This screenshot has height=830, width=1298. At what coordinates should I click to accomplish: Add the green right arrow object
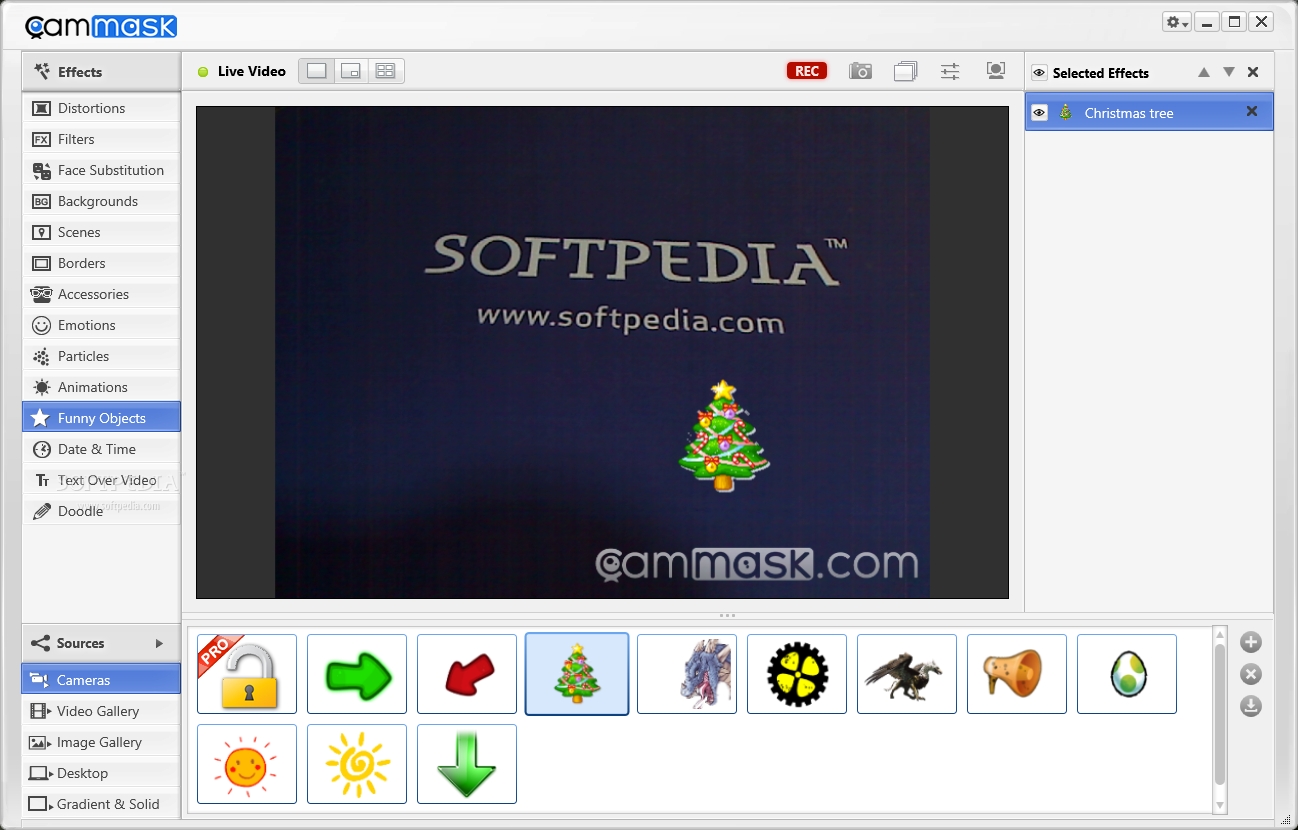357,674
